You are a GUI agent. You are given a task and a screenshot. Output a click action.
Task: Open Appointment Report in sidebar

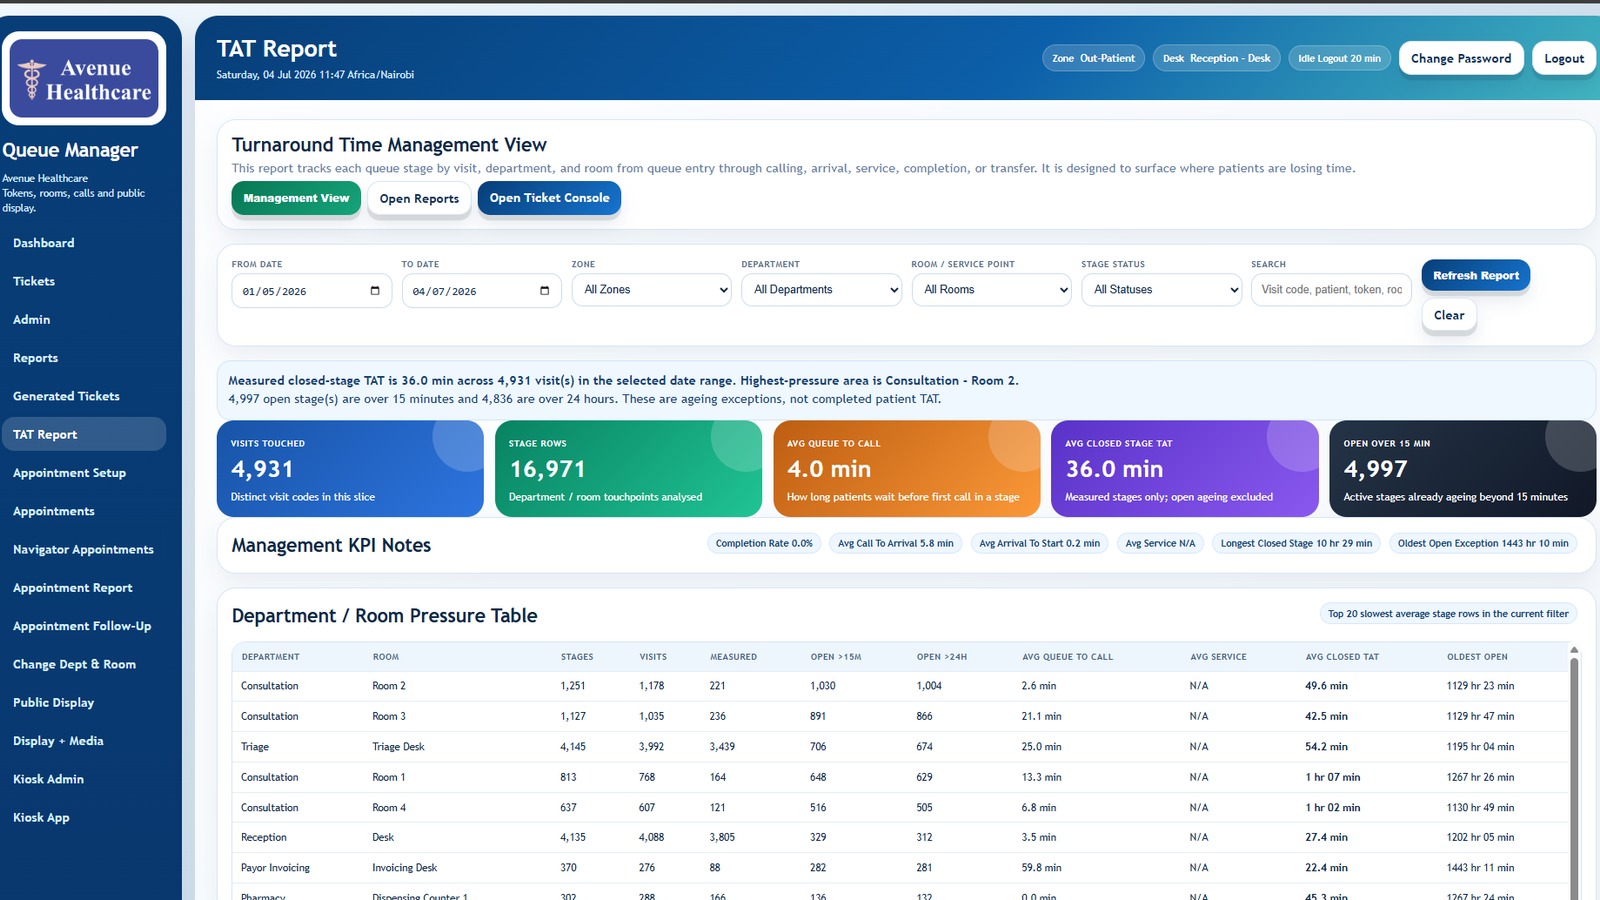84,588
